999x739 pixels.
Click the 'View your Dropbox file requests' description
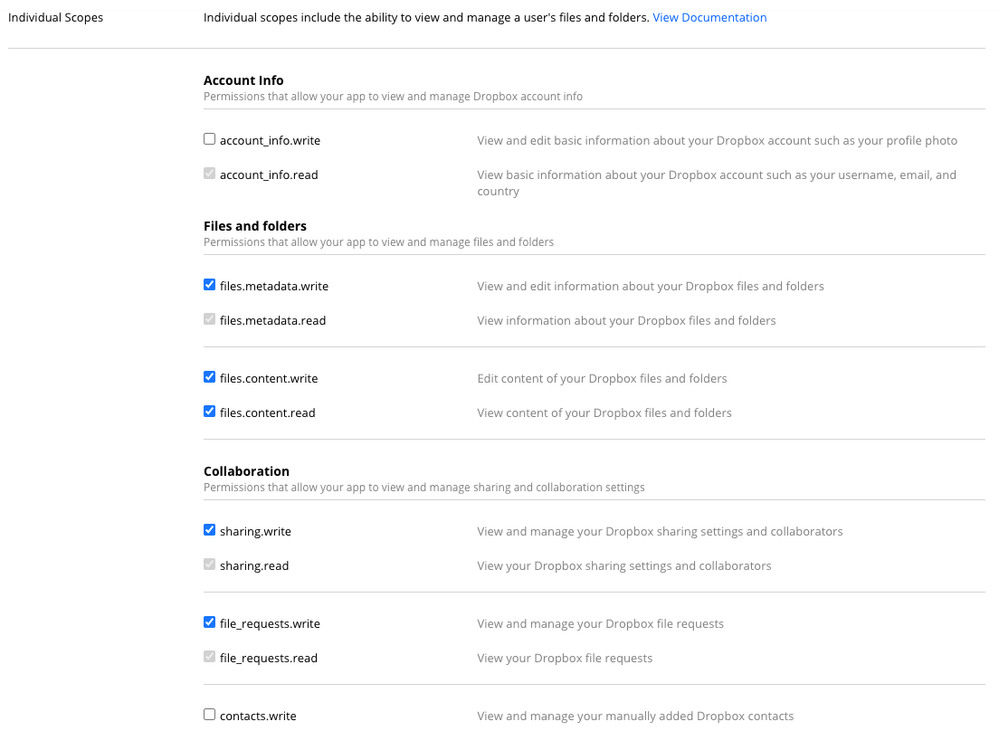click(564, 658)
